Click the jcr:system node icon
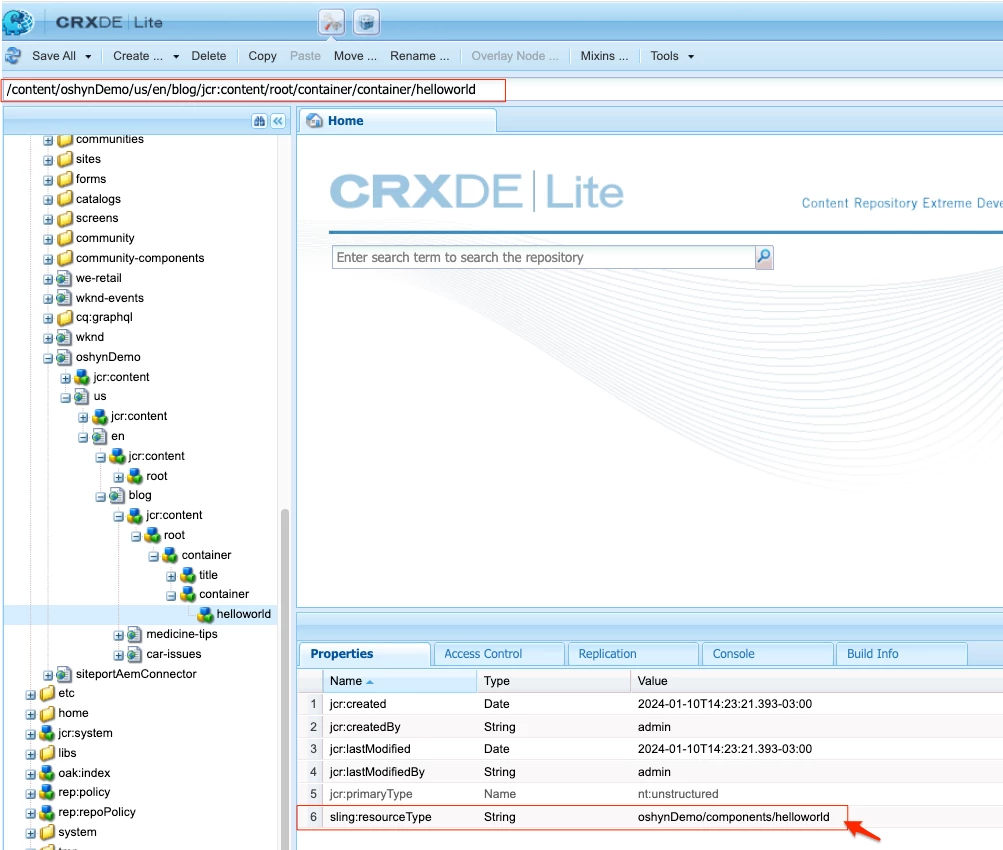1003x850 pixels. click(x=47, y=733)
